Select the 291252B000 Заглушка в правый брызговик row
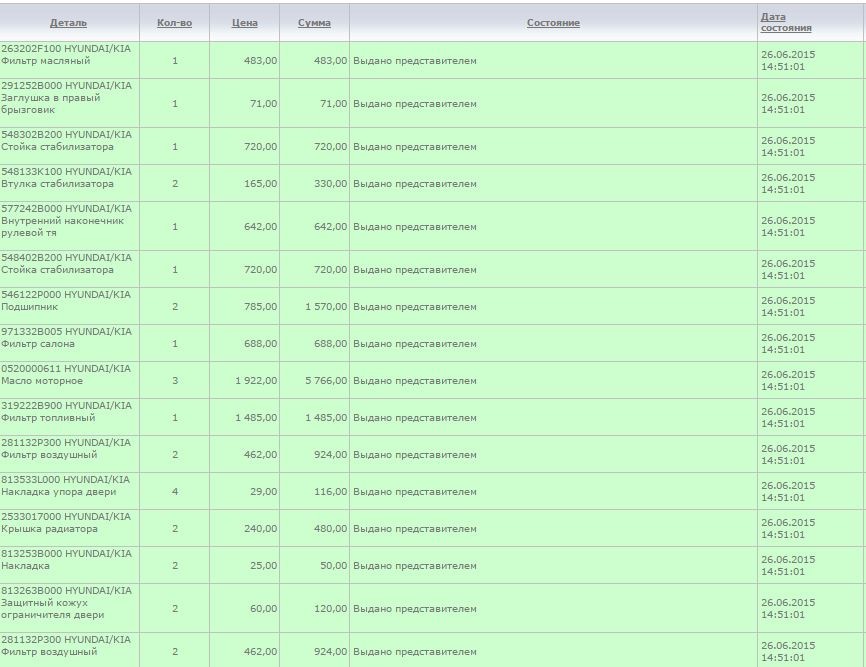This screenshot has height=667, width=866. [432, 103]
